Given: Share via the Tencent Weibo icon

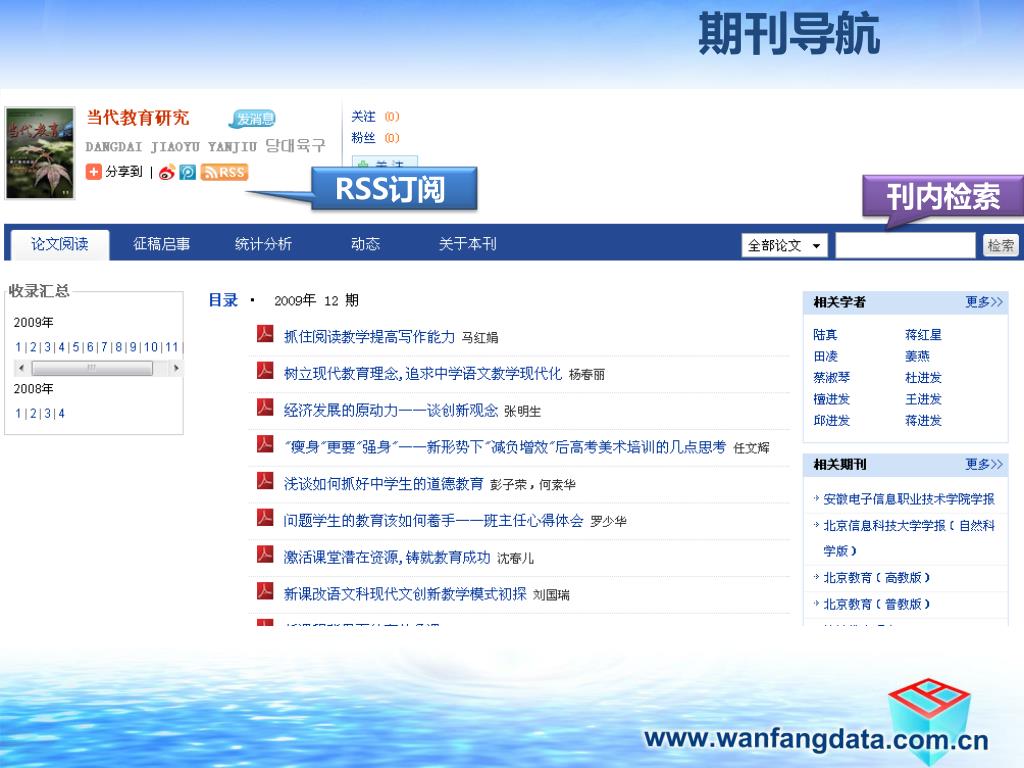Looking at the screenshot, I should coord(187,172).
